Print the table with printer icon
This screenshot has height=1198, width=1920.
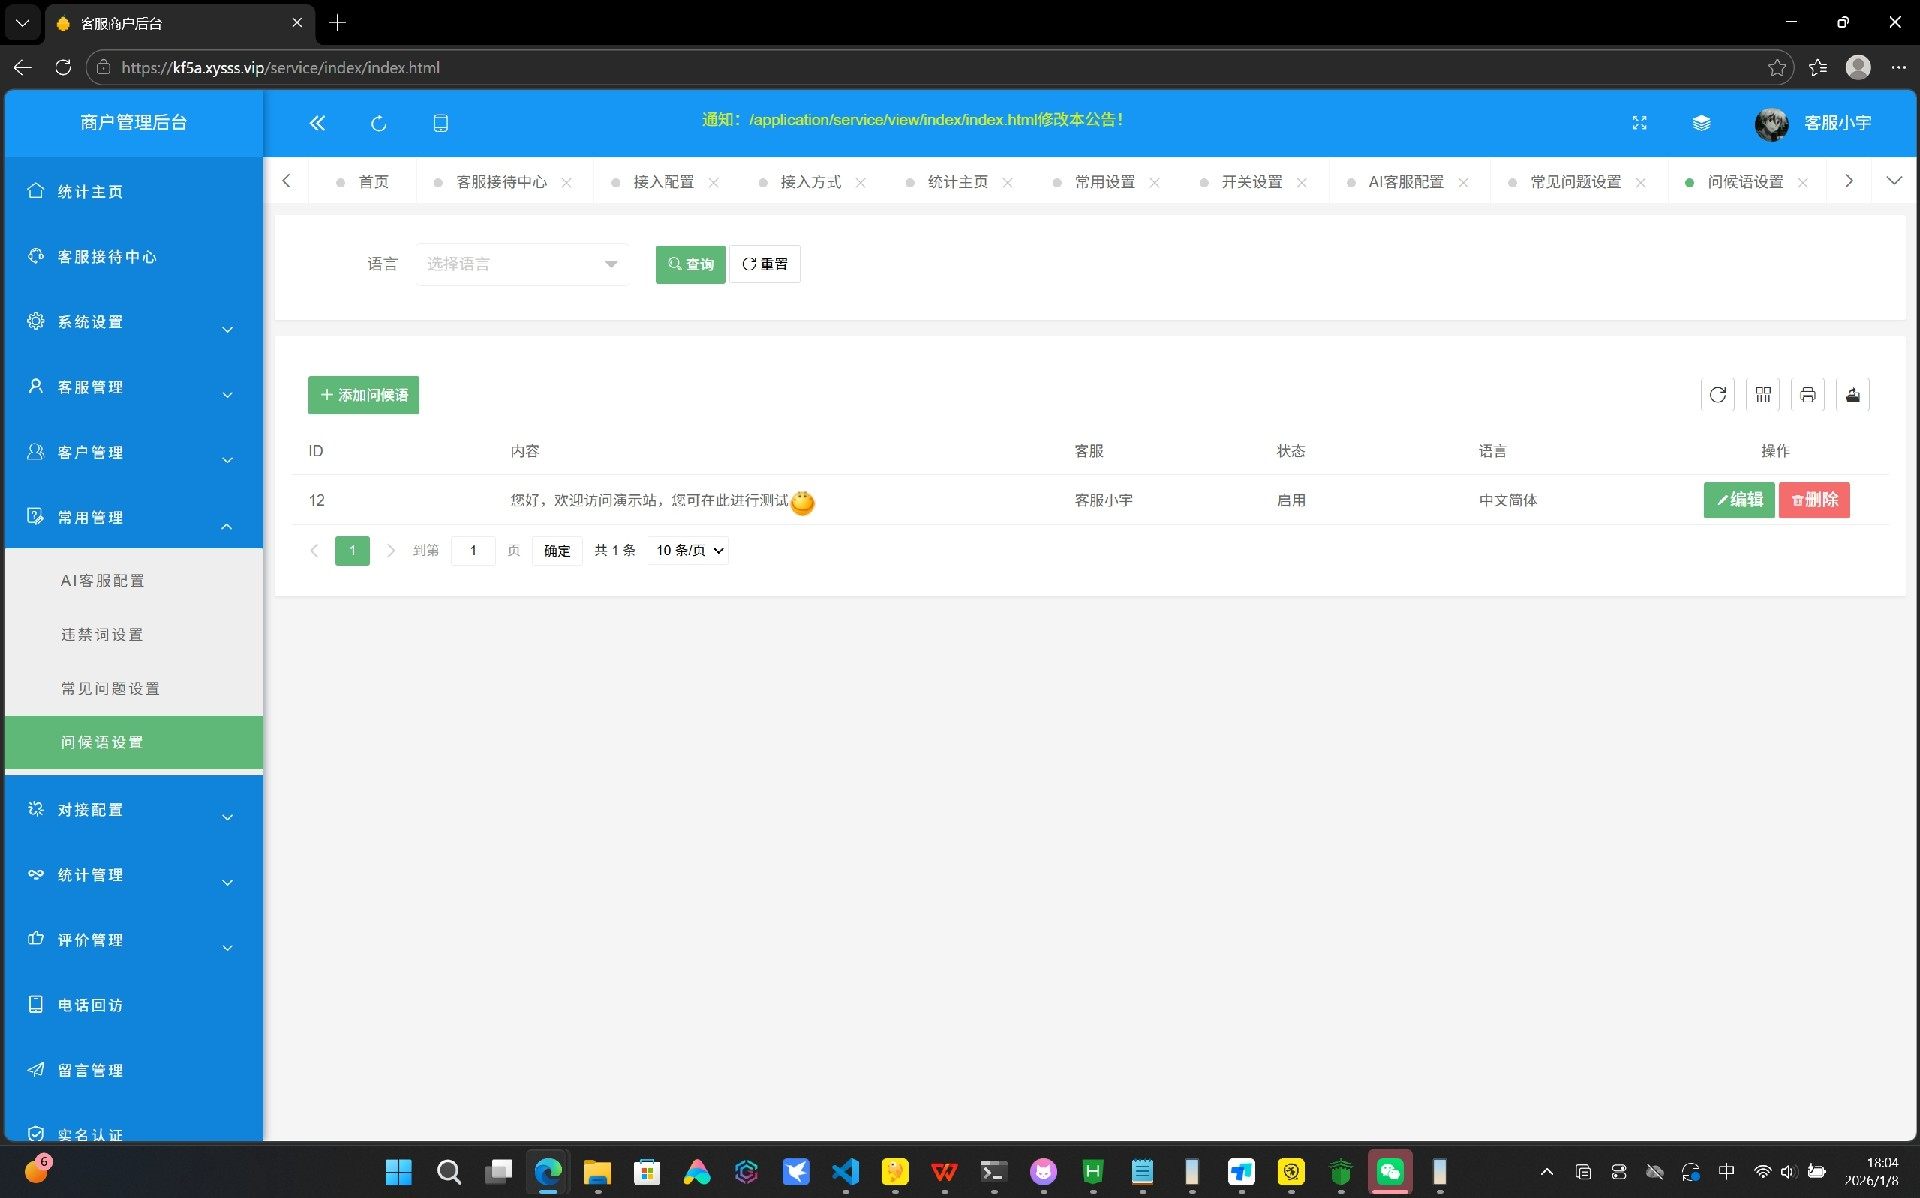tap(1808, 395)
